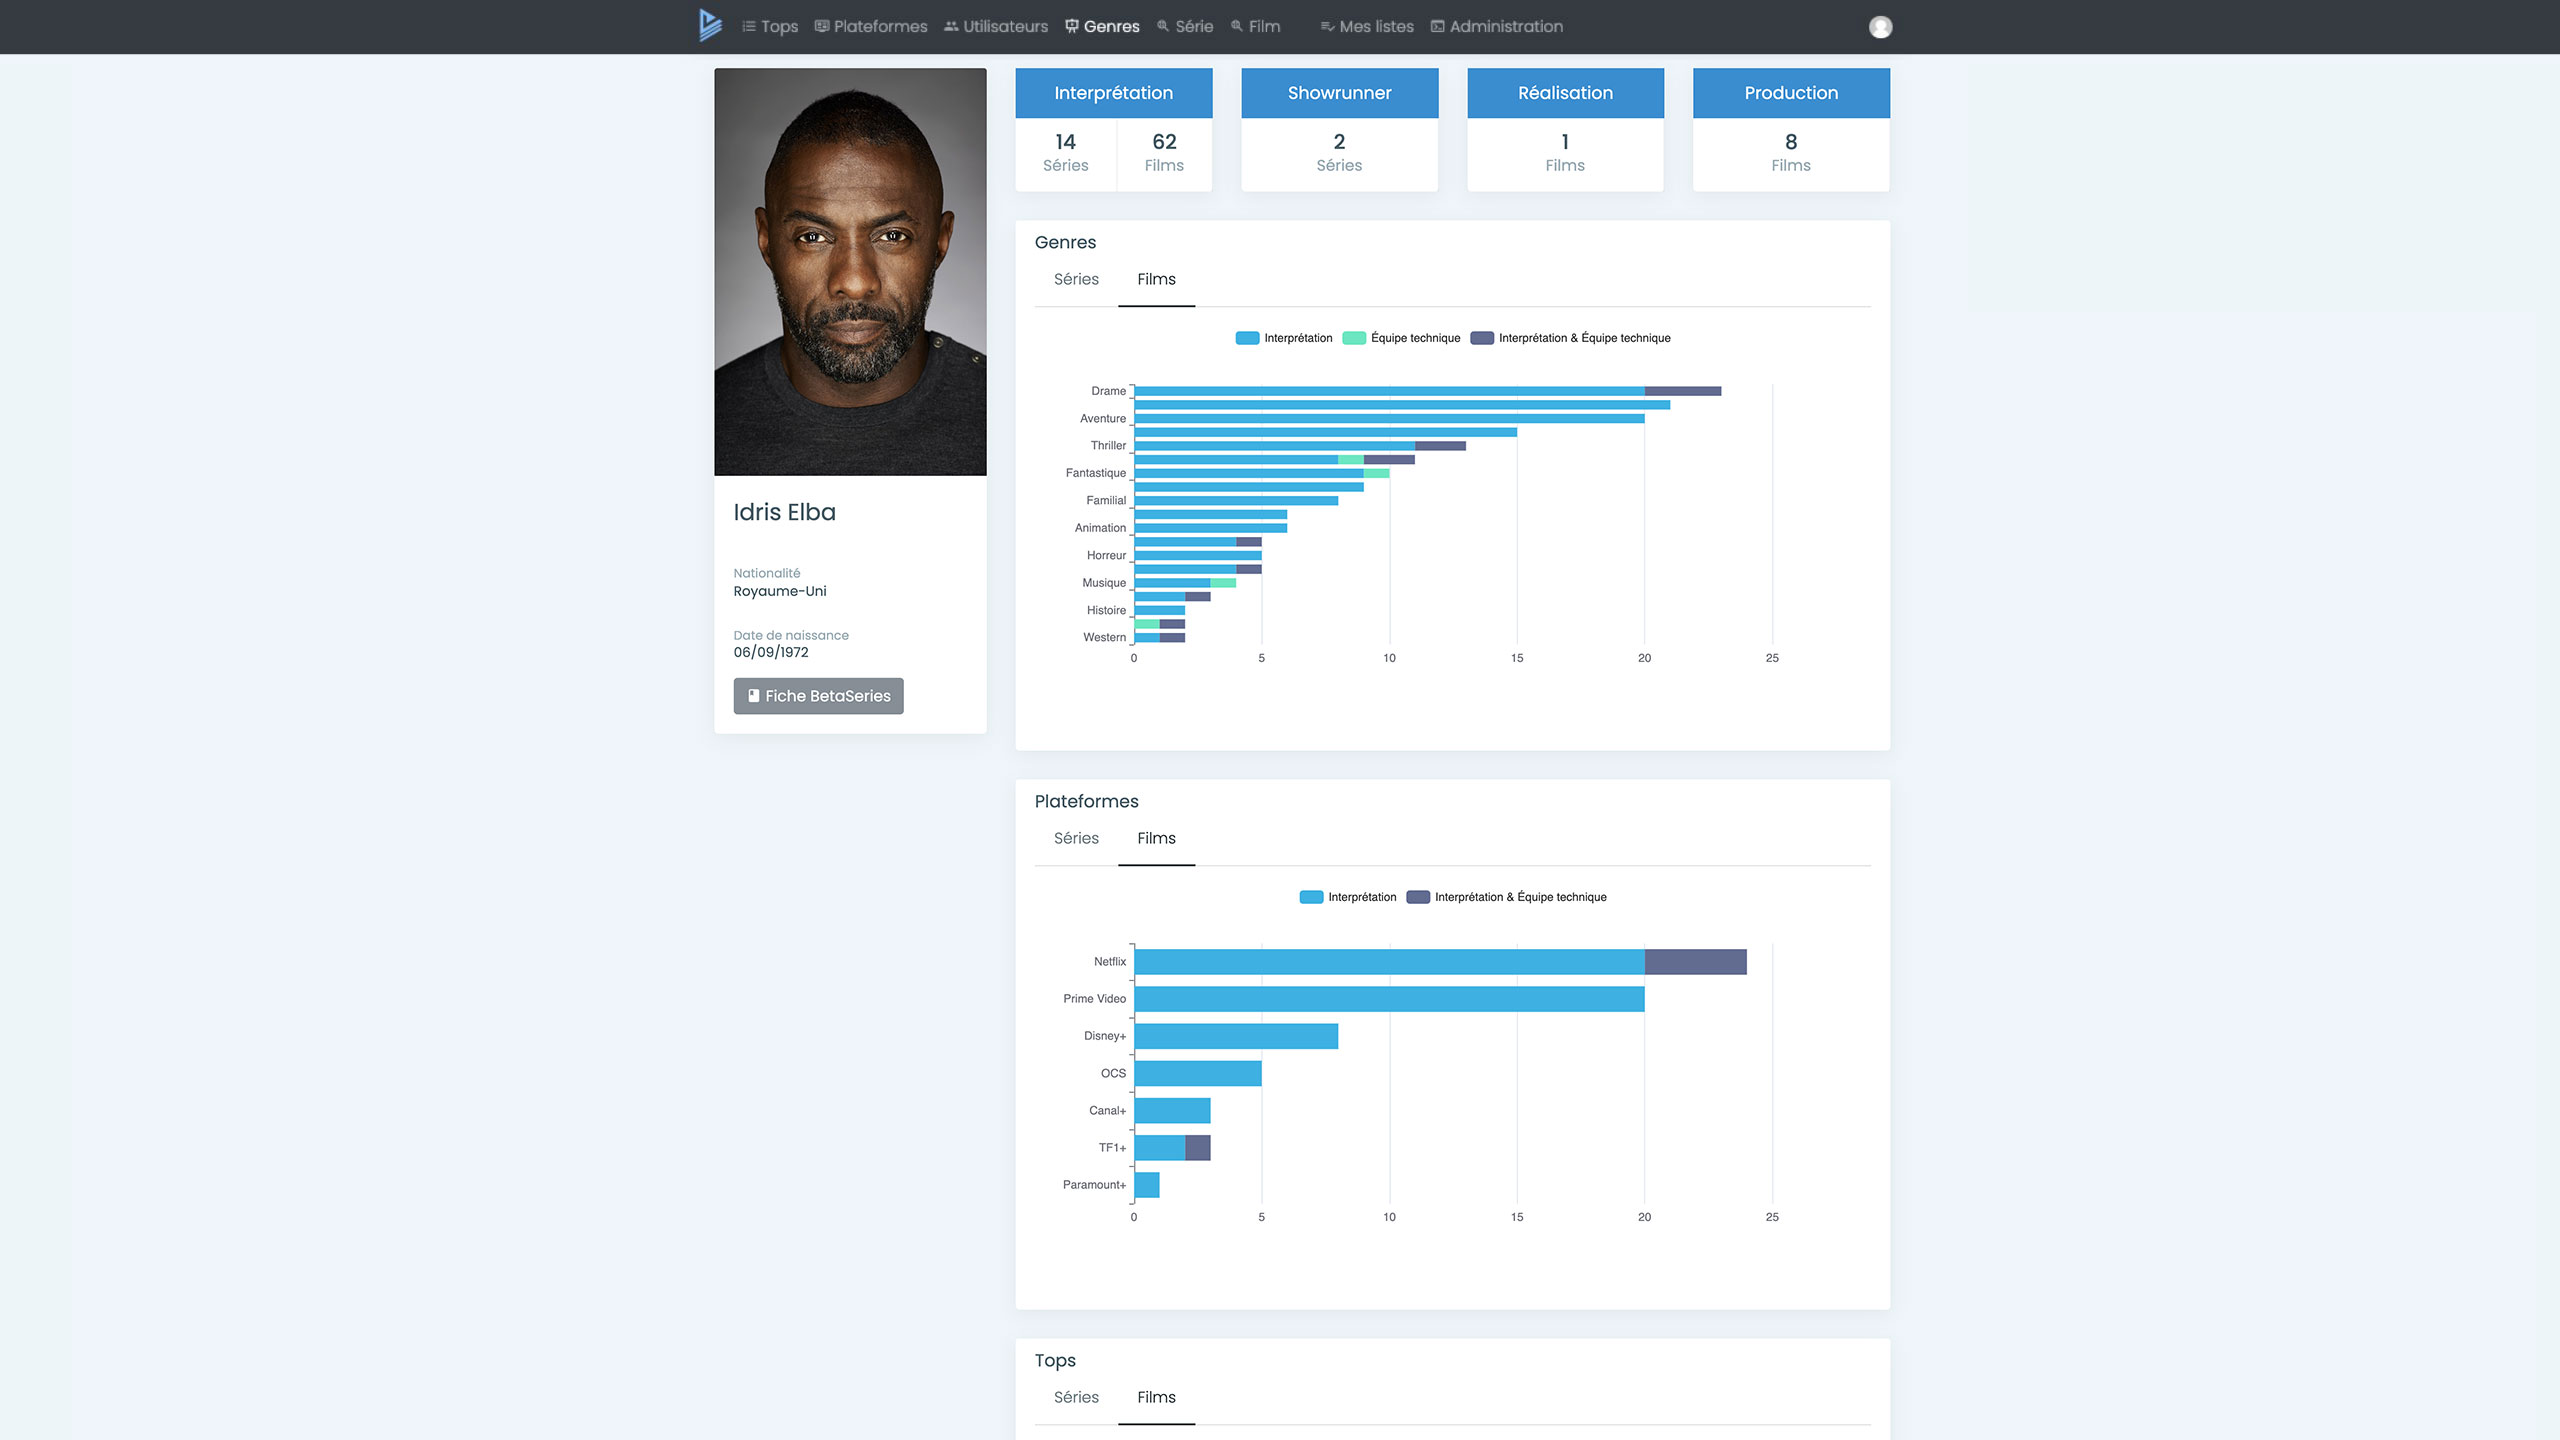The image size is (2560, 1440).
Task: Select Séries tab in Tops section
Action: click(x=1076, y=1398)
